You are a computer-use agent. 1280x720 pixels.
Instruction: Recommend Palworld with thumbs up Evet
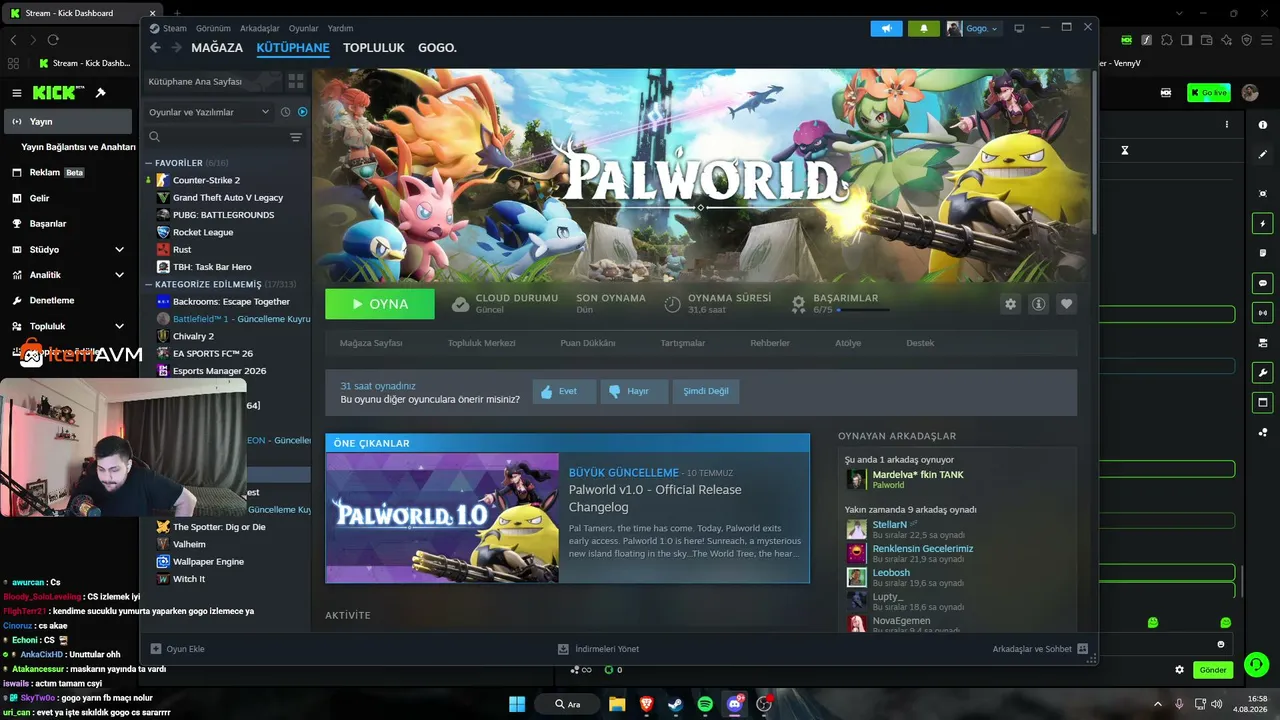point(564,391)
